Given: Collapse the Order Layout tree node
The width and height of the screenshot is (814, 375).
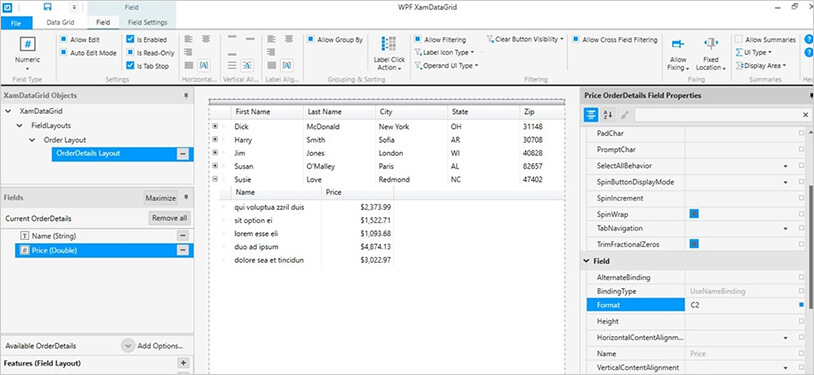Looking at the screenshot, I should [x=32, y=140].
